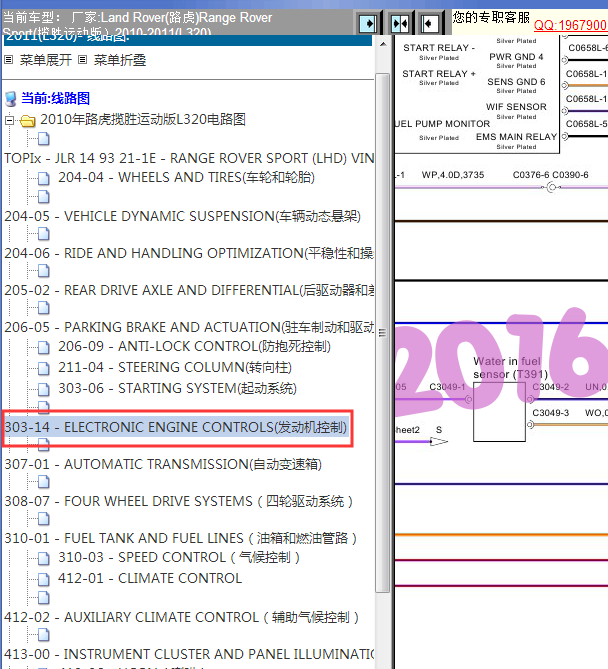Click the expand-left-pane arrow toolbar icon
608x669 pixels.
pos(368,23)
